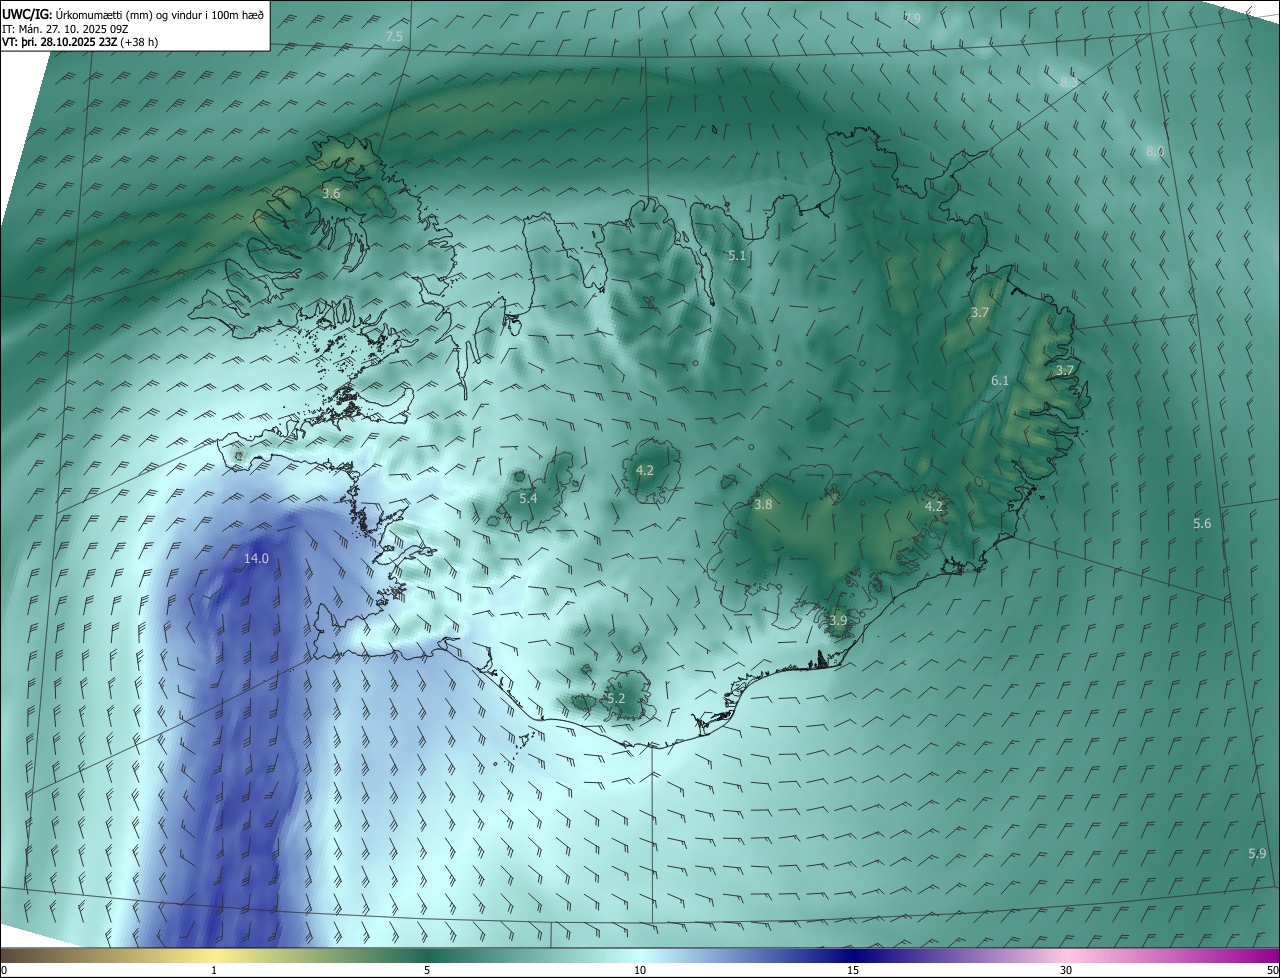Image resolution: width=1280 pixels, height=978 pixels.
Task: Click the 7.9 value label
Action: point(912,18)
